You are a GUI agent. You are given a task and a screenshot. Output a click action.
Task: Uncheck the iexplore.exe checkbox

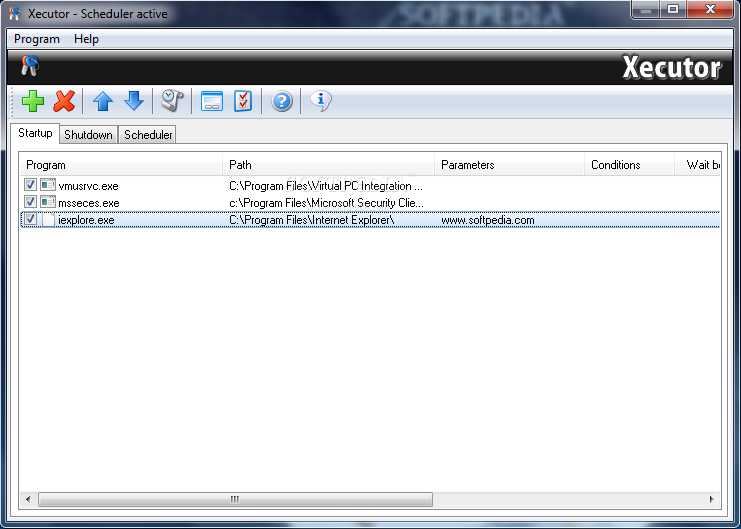pos(30,219)
